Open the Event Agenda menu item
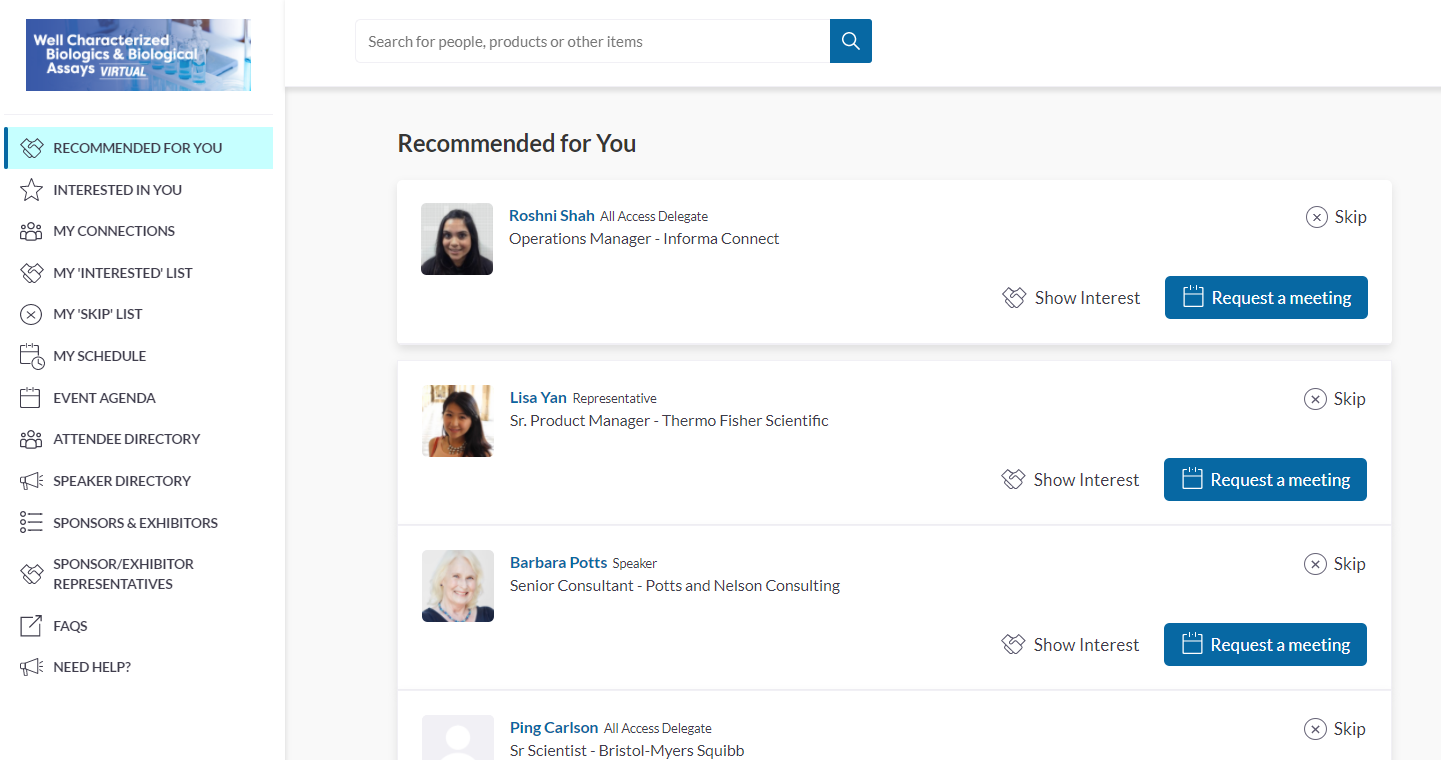The width and height of the screenshot is (1441, 760). pos(104,398)
